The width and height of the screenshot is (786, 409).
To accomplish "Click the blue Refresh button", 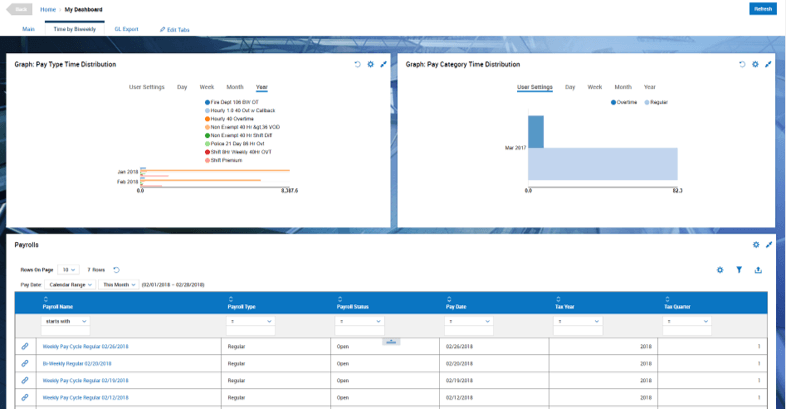I will pyautogui.click(x=763, y=9).
